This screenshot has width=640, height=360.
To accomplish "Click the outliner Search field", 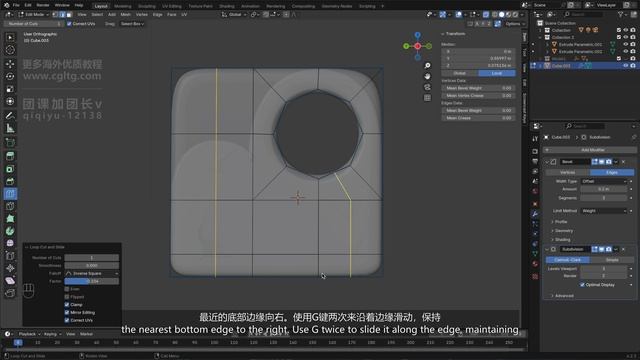I will point(584,14).
